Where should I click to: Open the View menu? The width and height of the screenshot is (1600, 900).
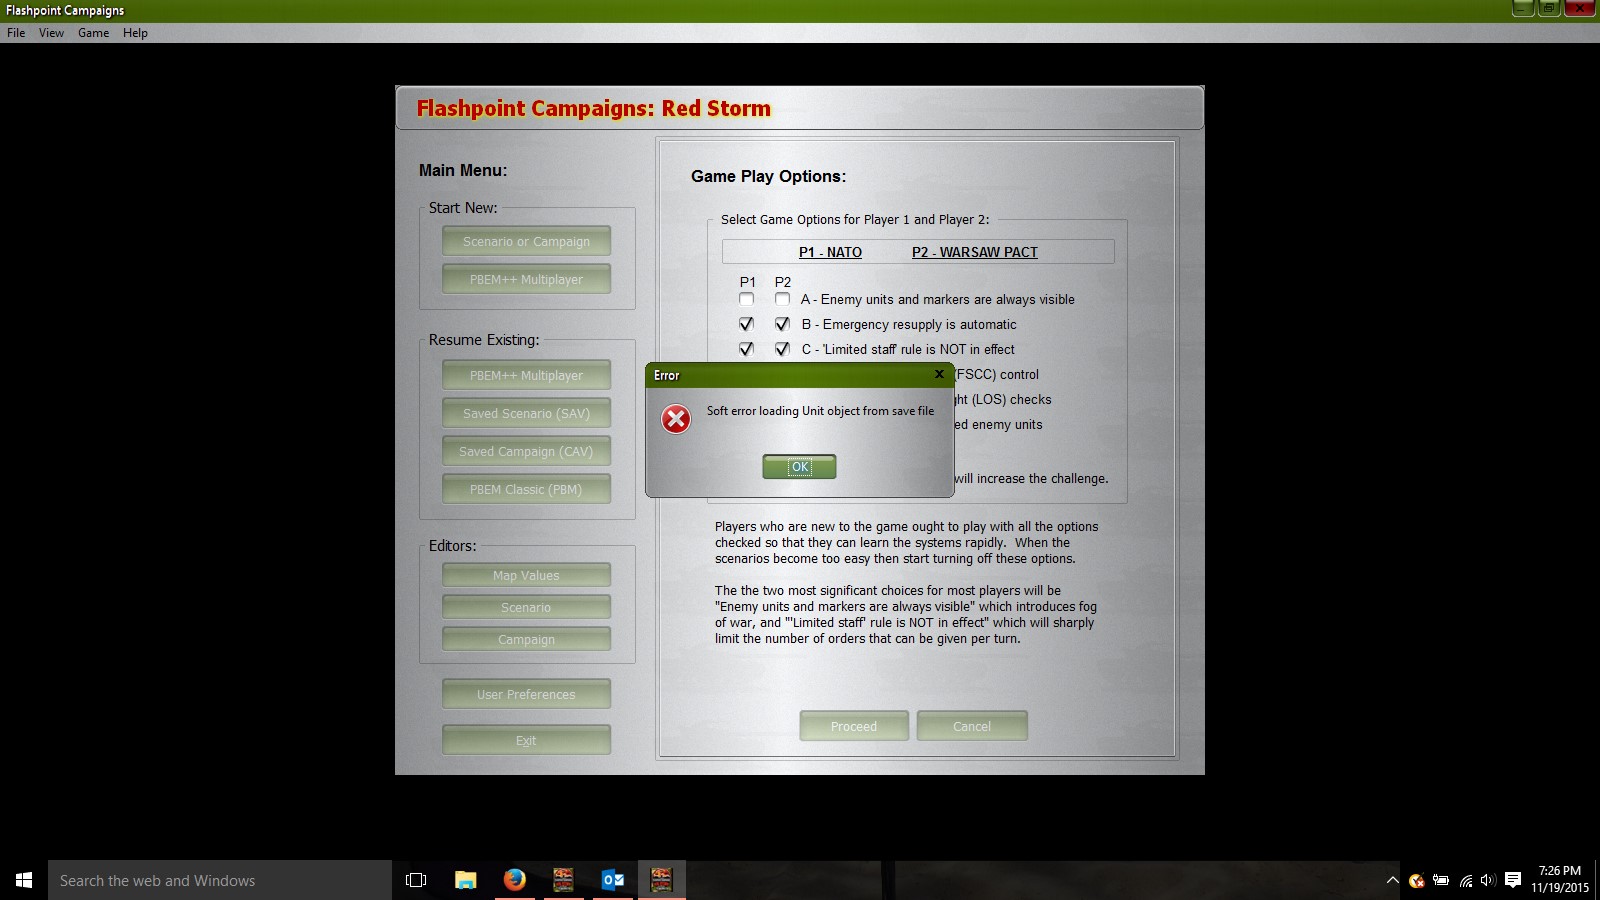[51, 33]
